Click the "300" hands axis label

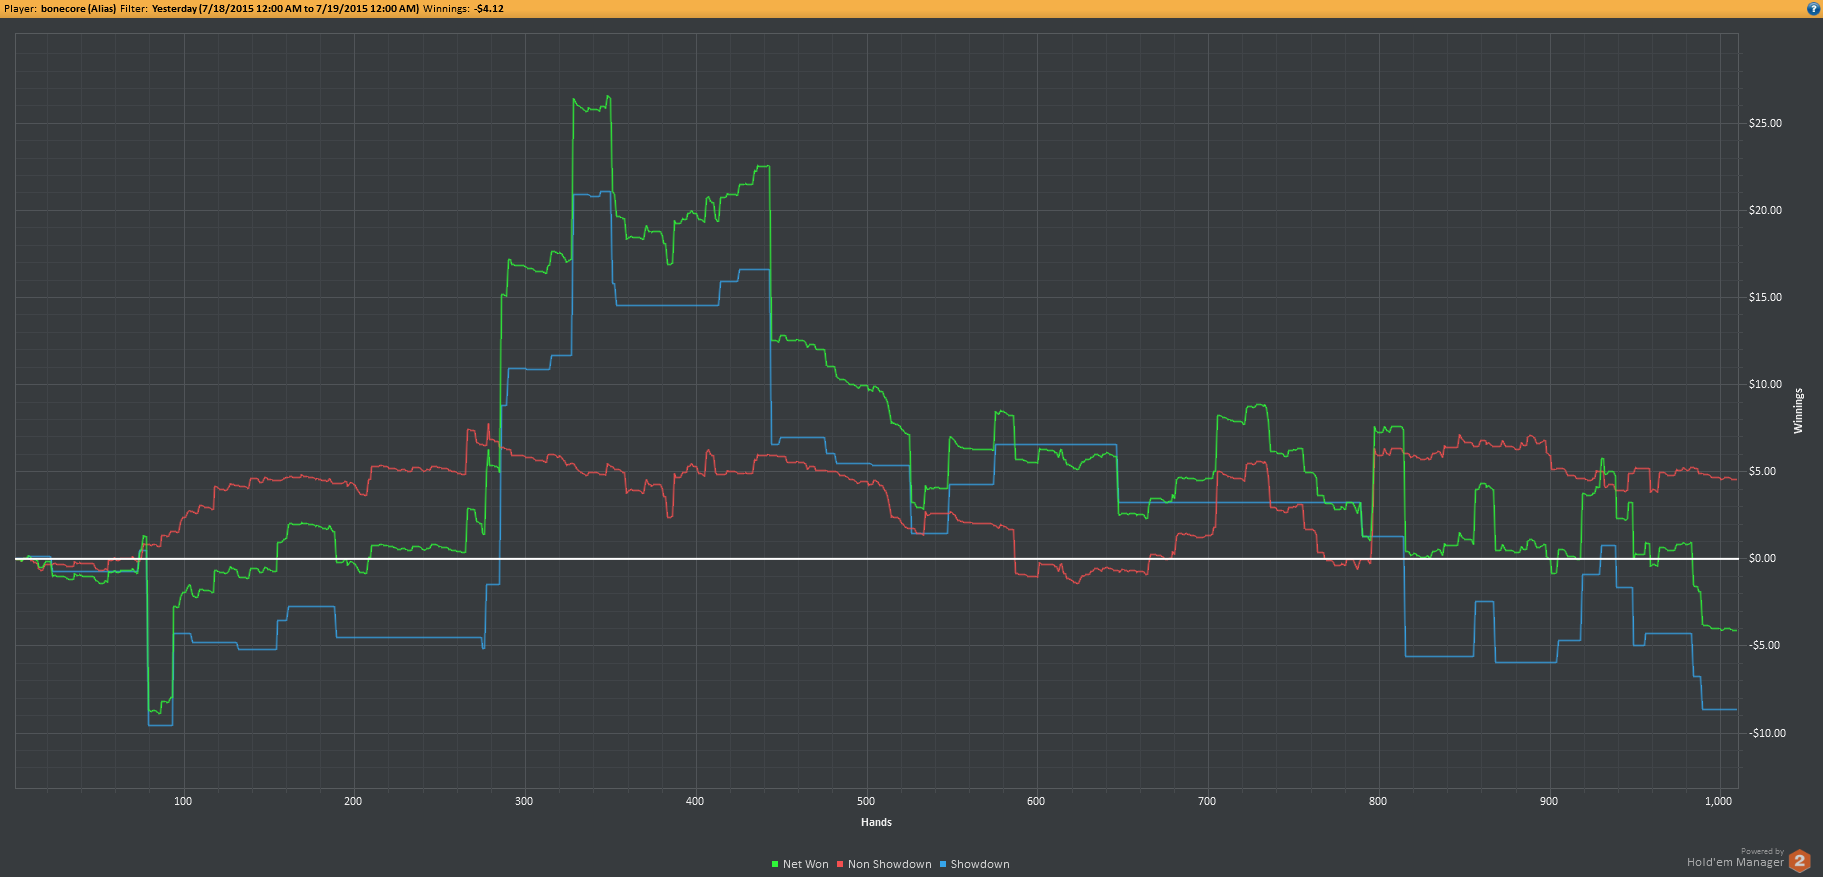pos(524,801)
